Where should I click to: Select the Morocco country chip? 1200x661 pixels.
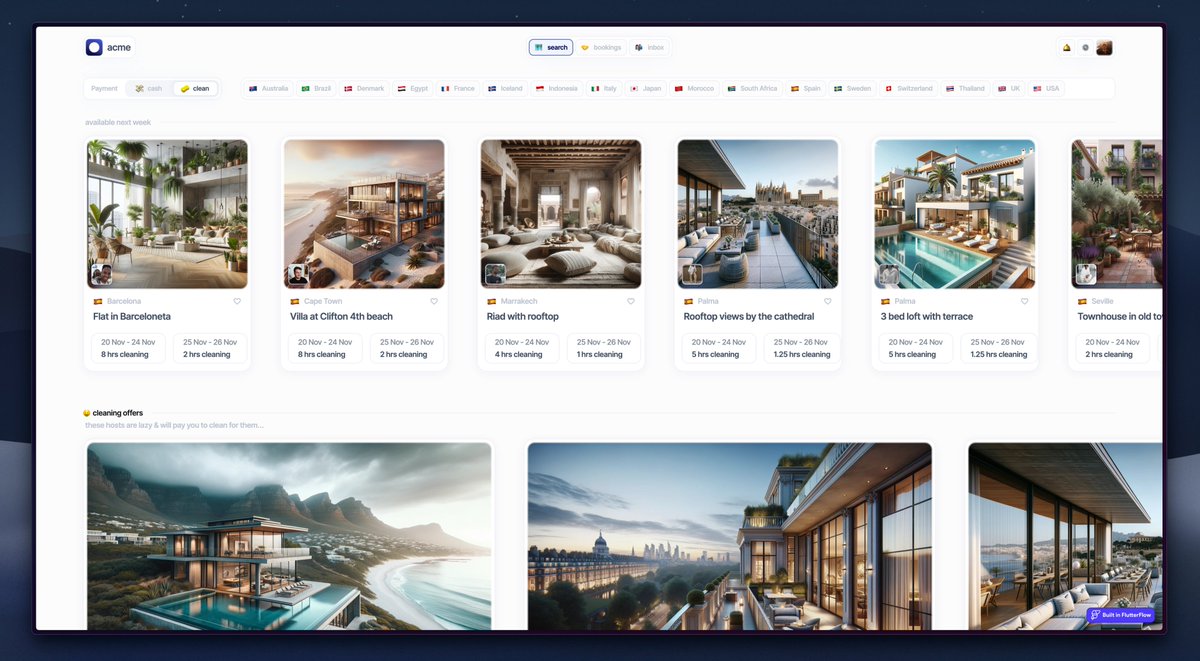(695, 88)
